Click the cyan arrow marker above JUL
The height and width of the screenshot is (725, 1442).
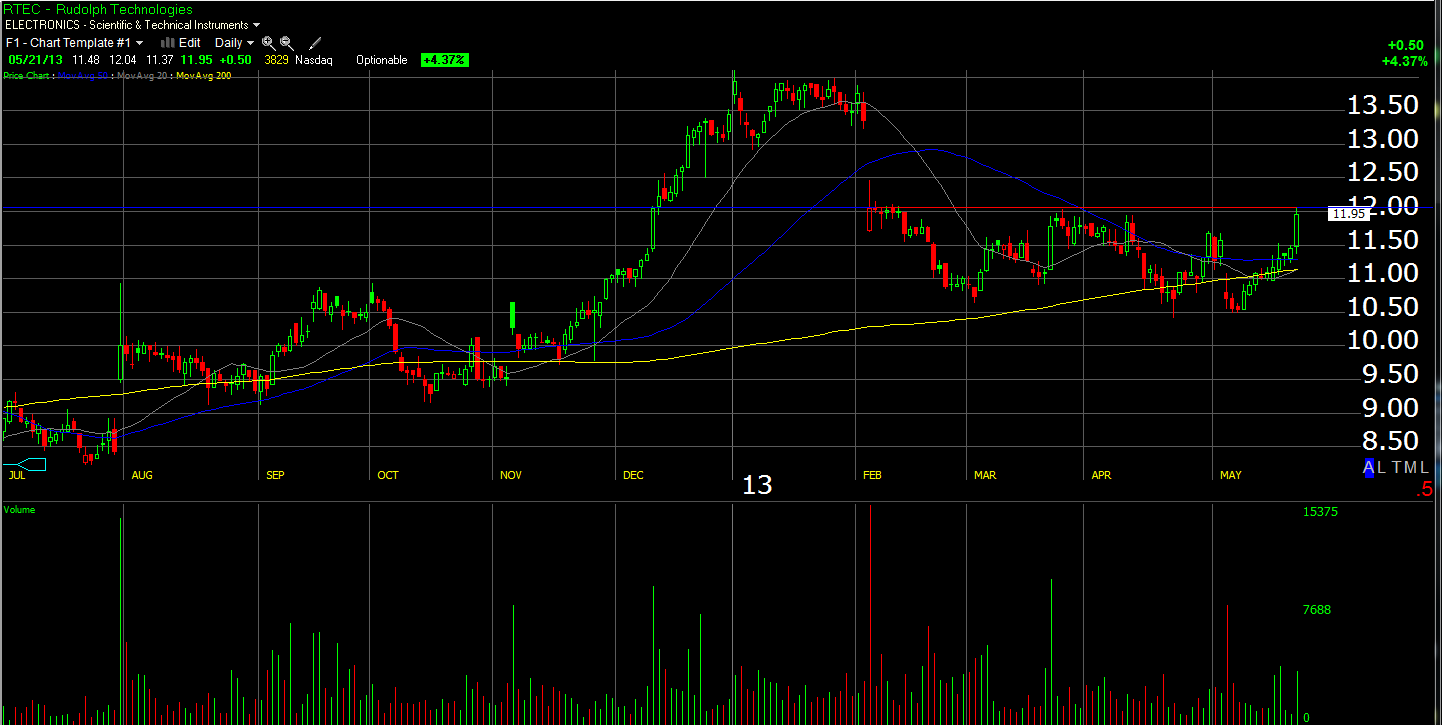point(25,464)
